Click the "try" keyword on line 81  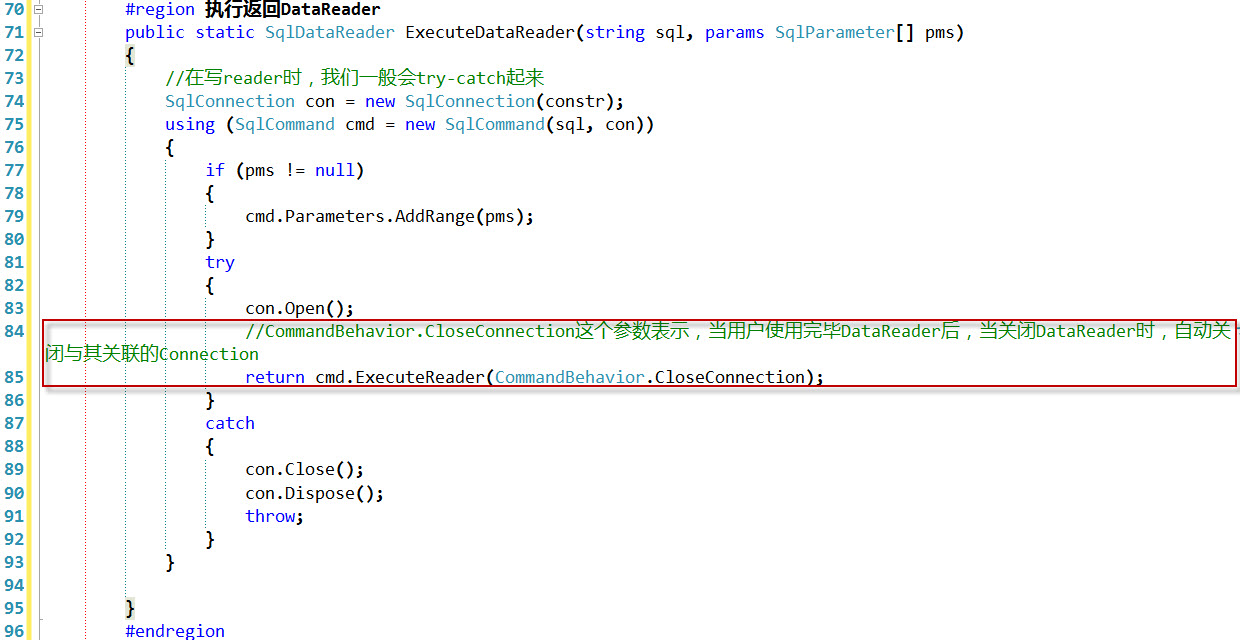220,262
